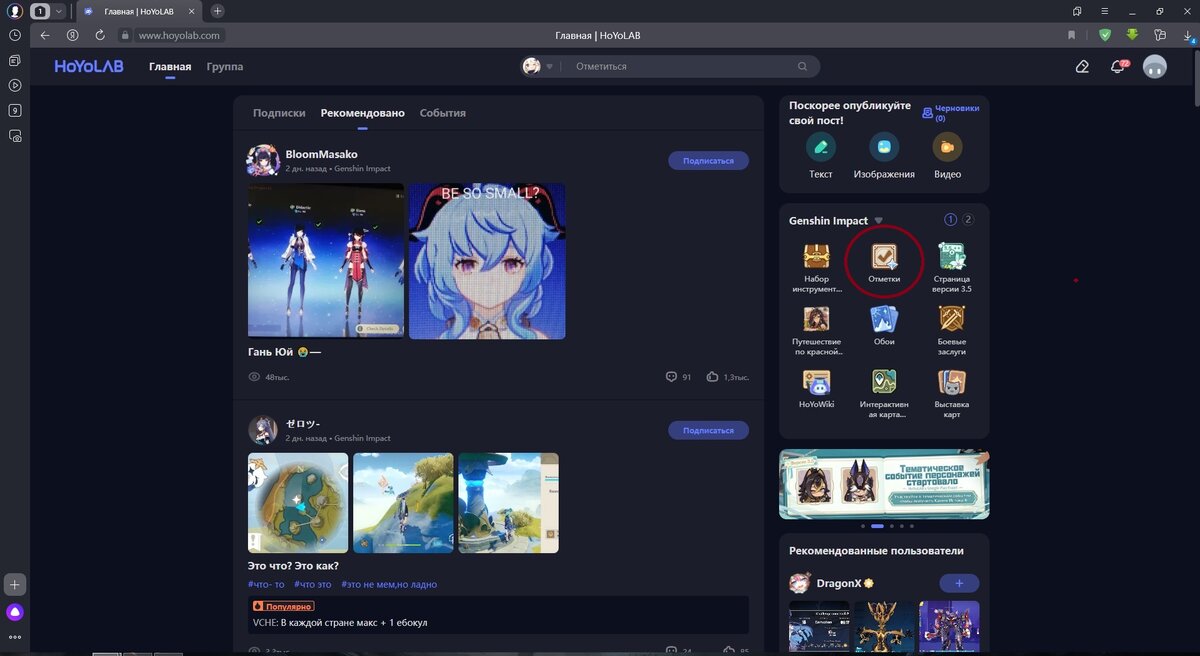Open the BloomMasako username link

(321, 154)
